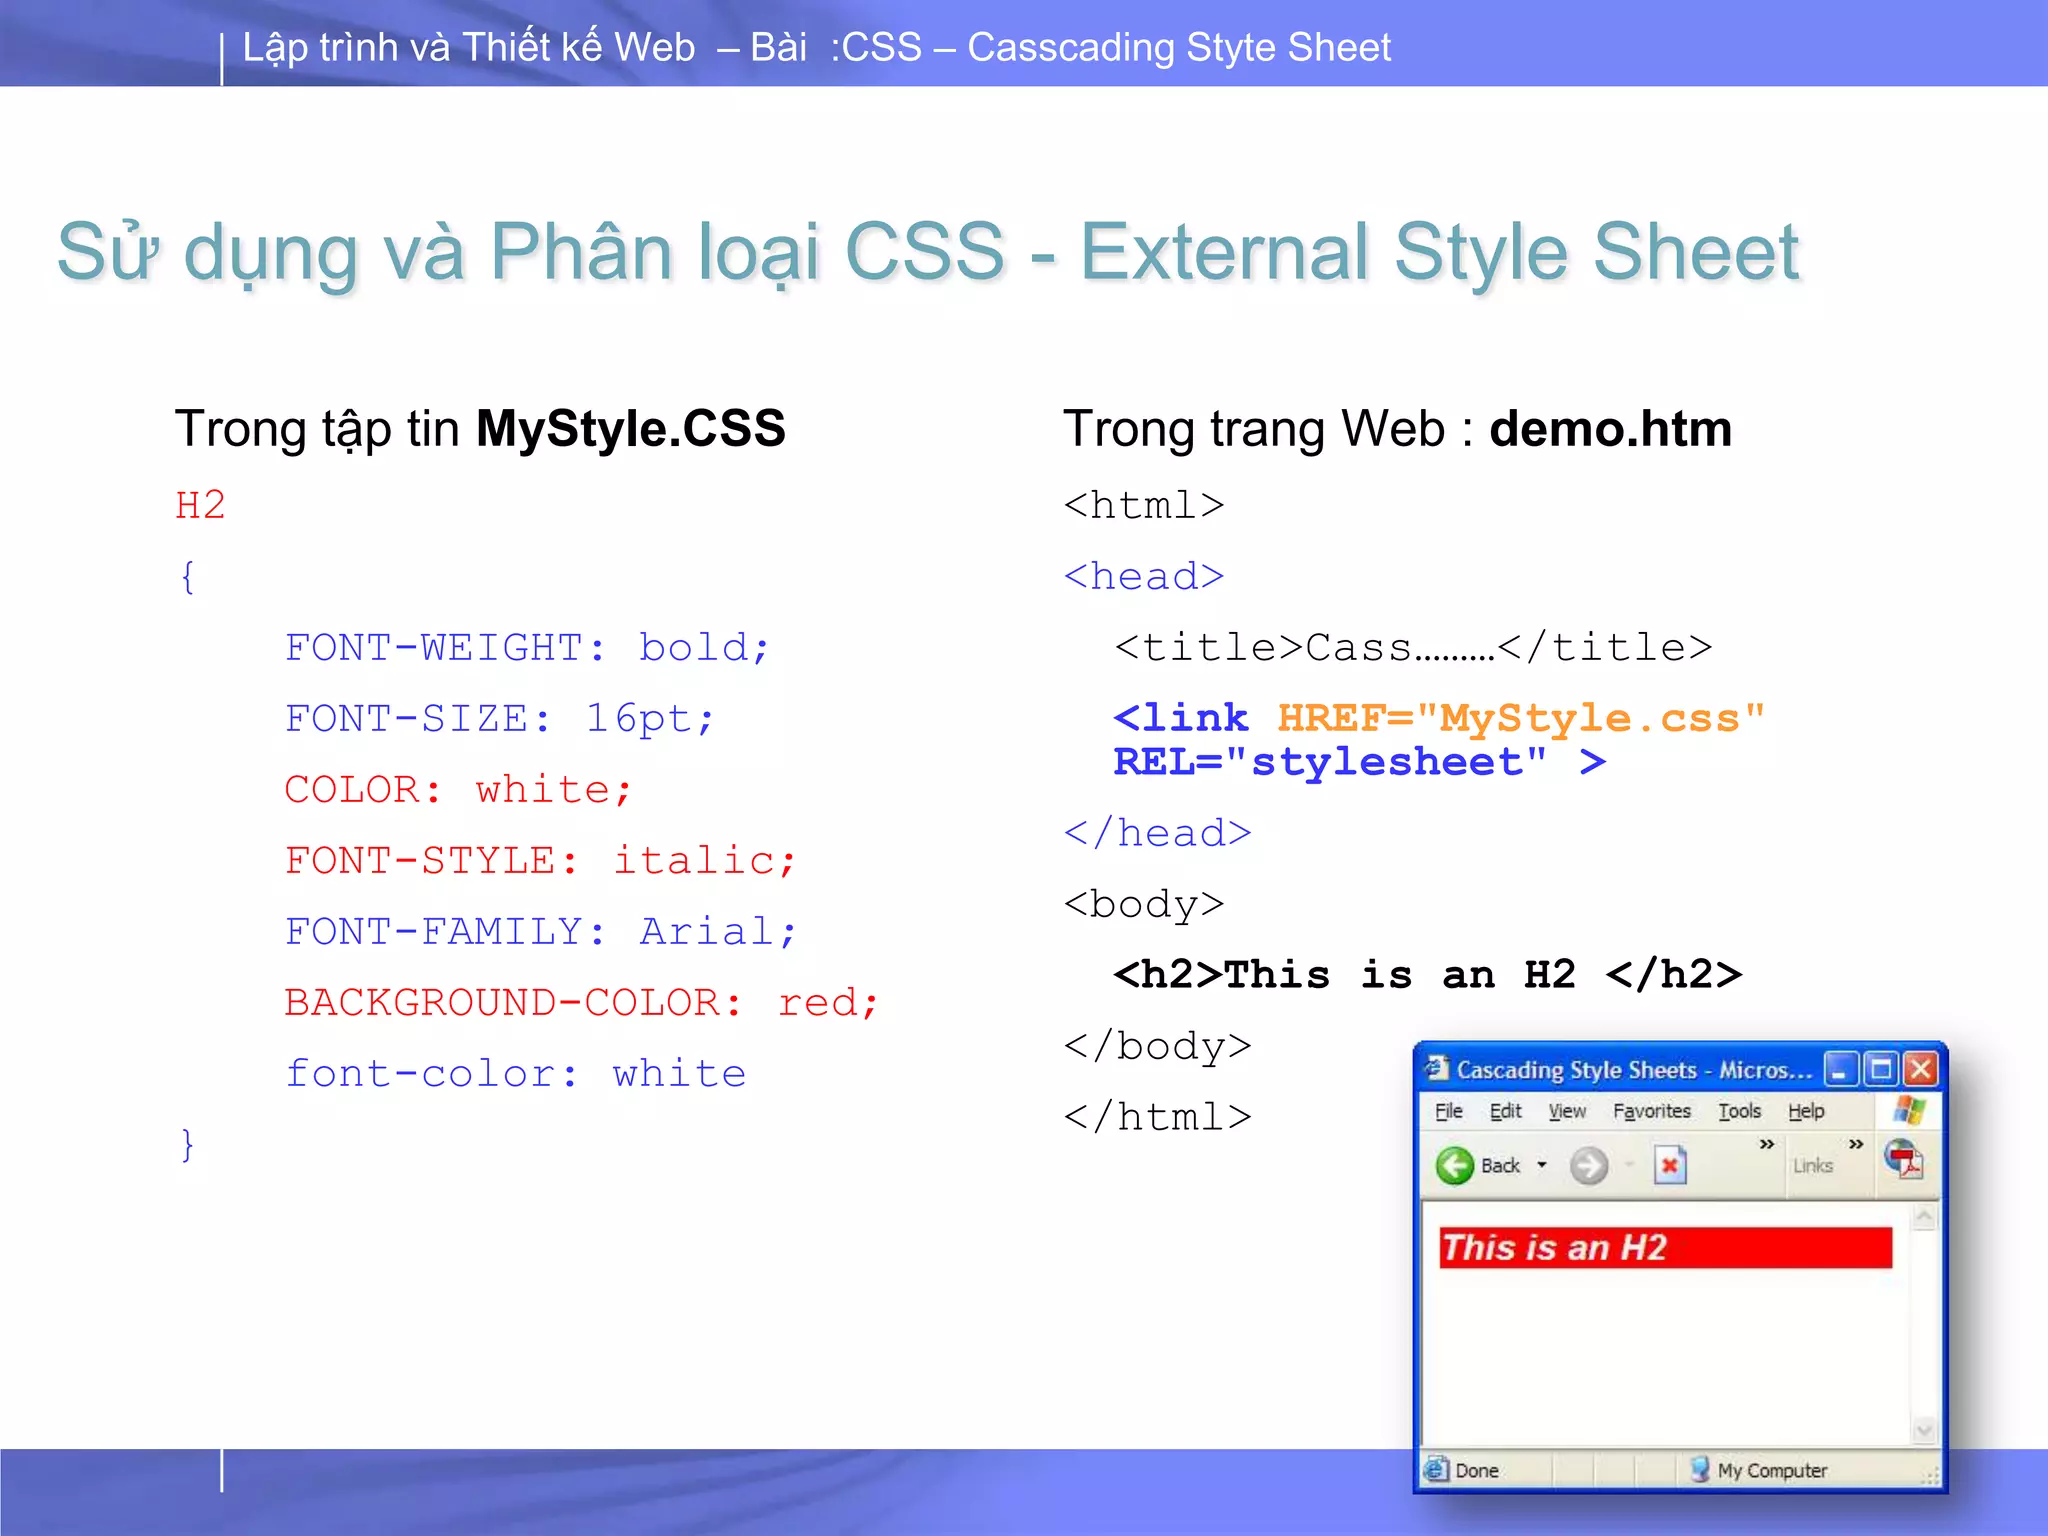Click the 'FONT-WEIGHT: bold;' line
2048x1536 pixels.
[x=527, y=647]
